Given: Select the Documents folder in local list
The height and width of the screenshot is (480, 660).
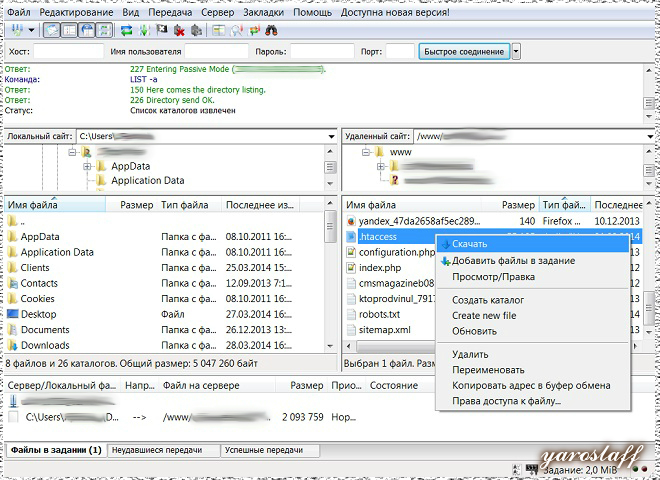Looking at the screenshot, I should 45,329.
